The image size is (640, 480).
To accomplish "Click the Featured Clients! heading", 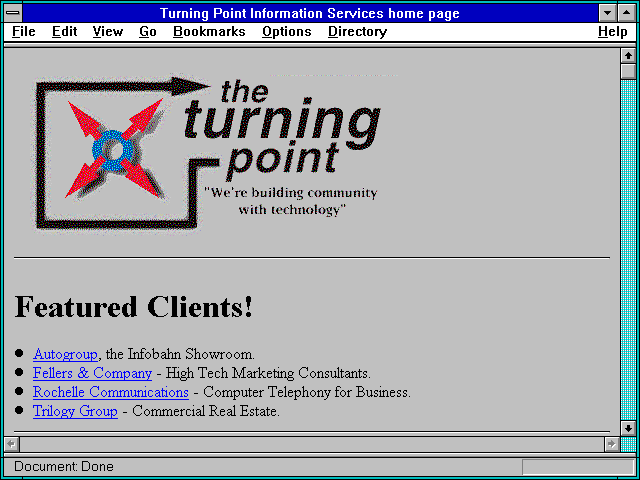I will pyautogui.click(x=133, y=307).
